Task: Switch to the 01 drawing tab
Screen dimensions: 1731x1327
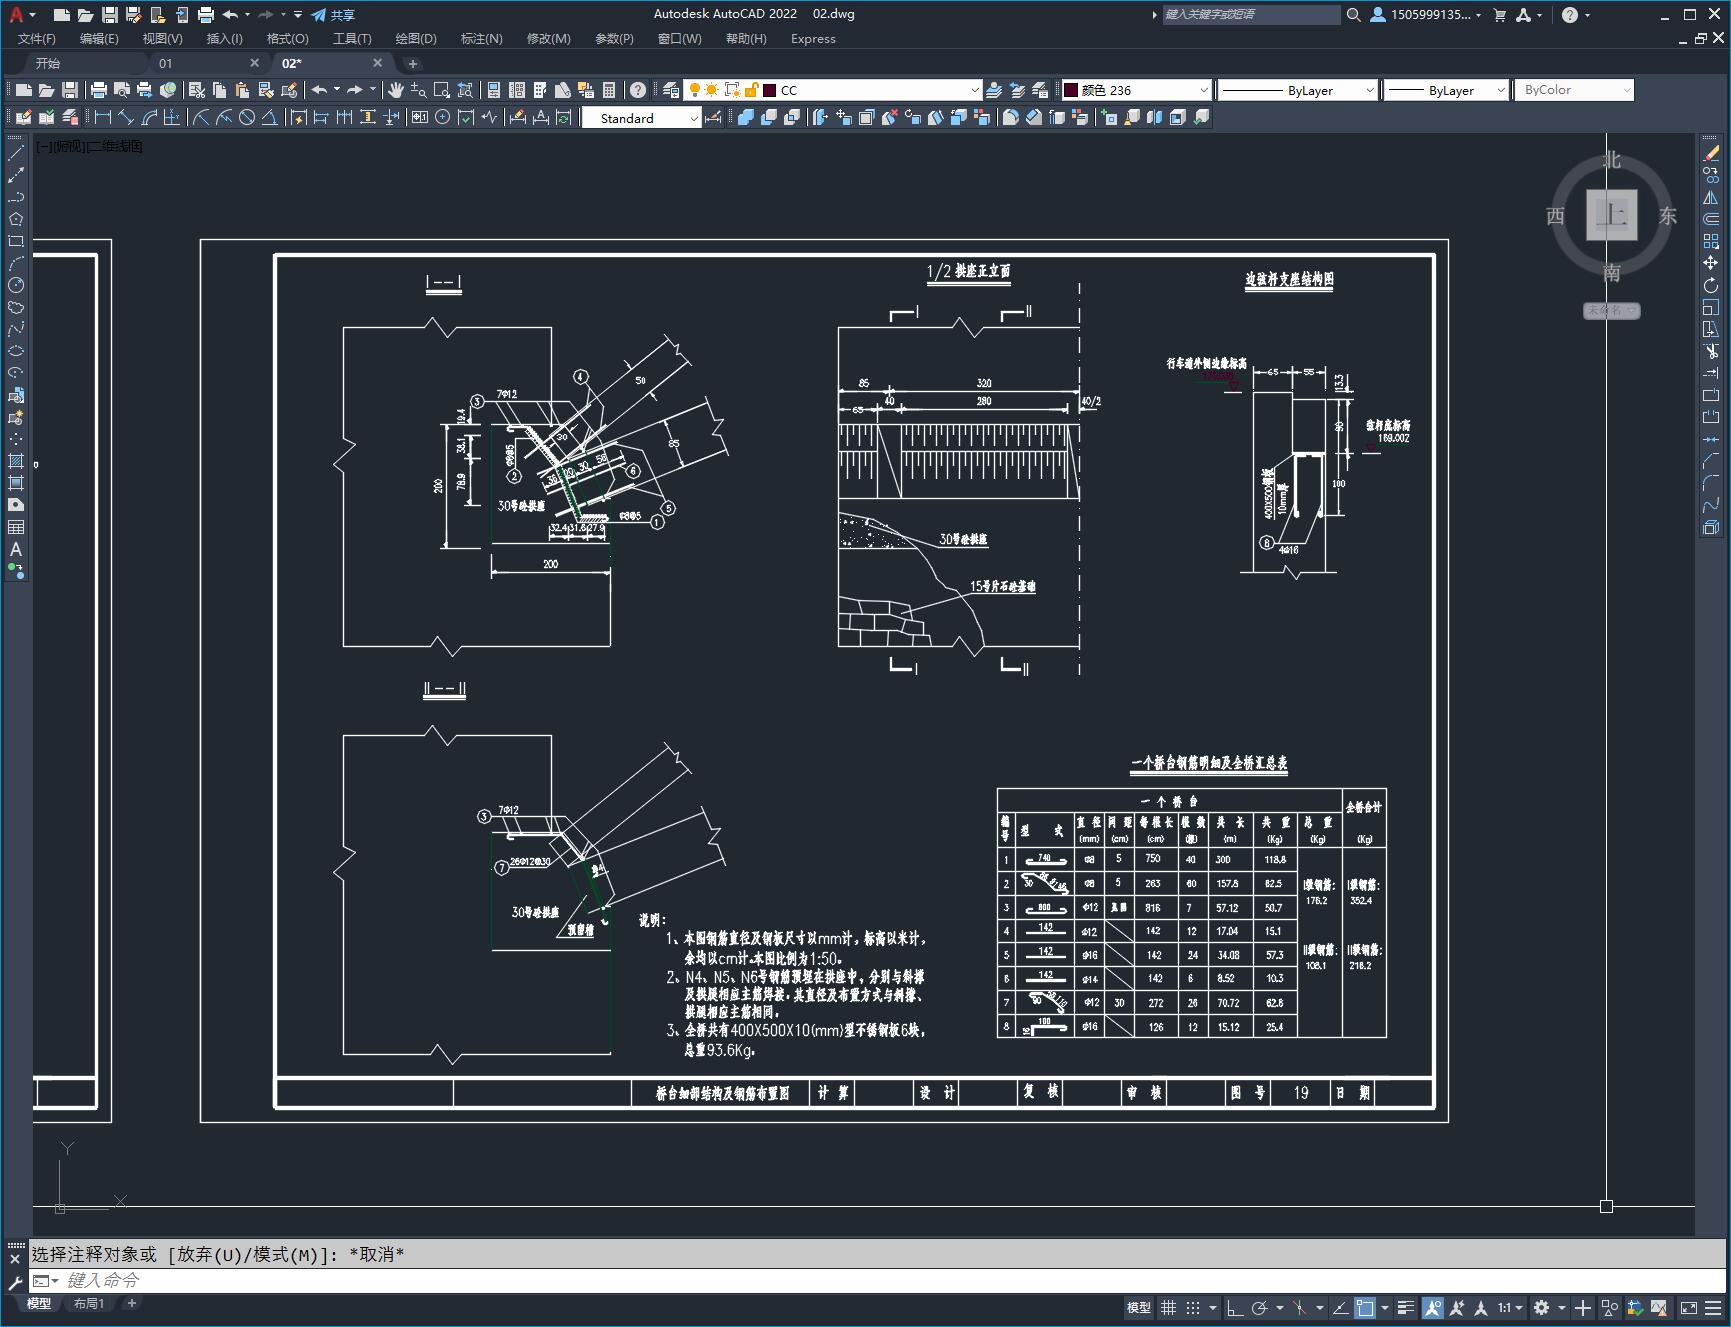Action: tap(166, 63)
